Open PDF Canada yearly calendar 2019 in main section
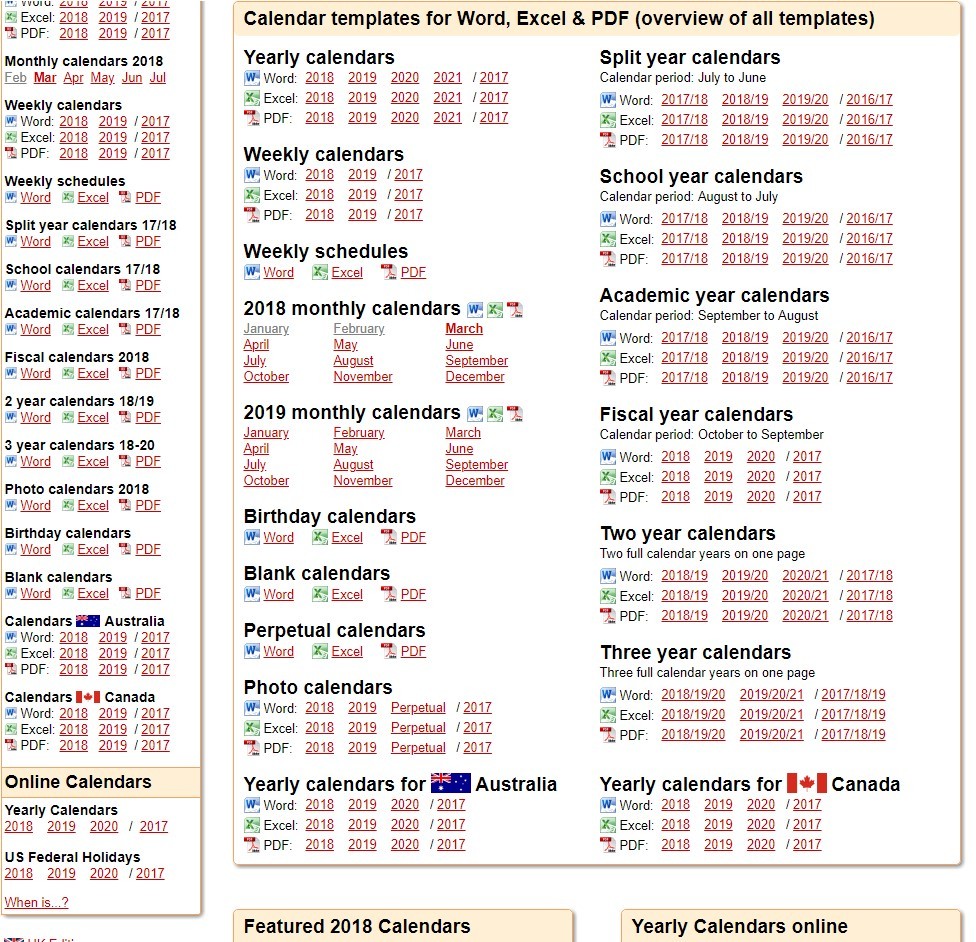This screenshot has width=976, height=942. coord(718,845)
